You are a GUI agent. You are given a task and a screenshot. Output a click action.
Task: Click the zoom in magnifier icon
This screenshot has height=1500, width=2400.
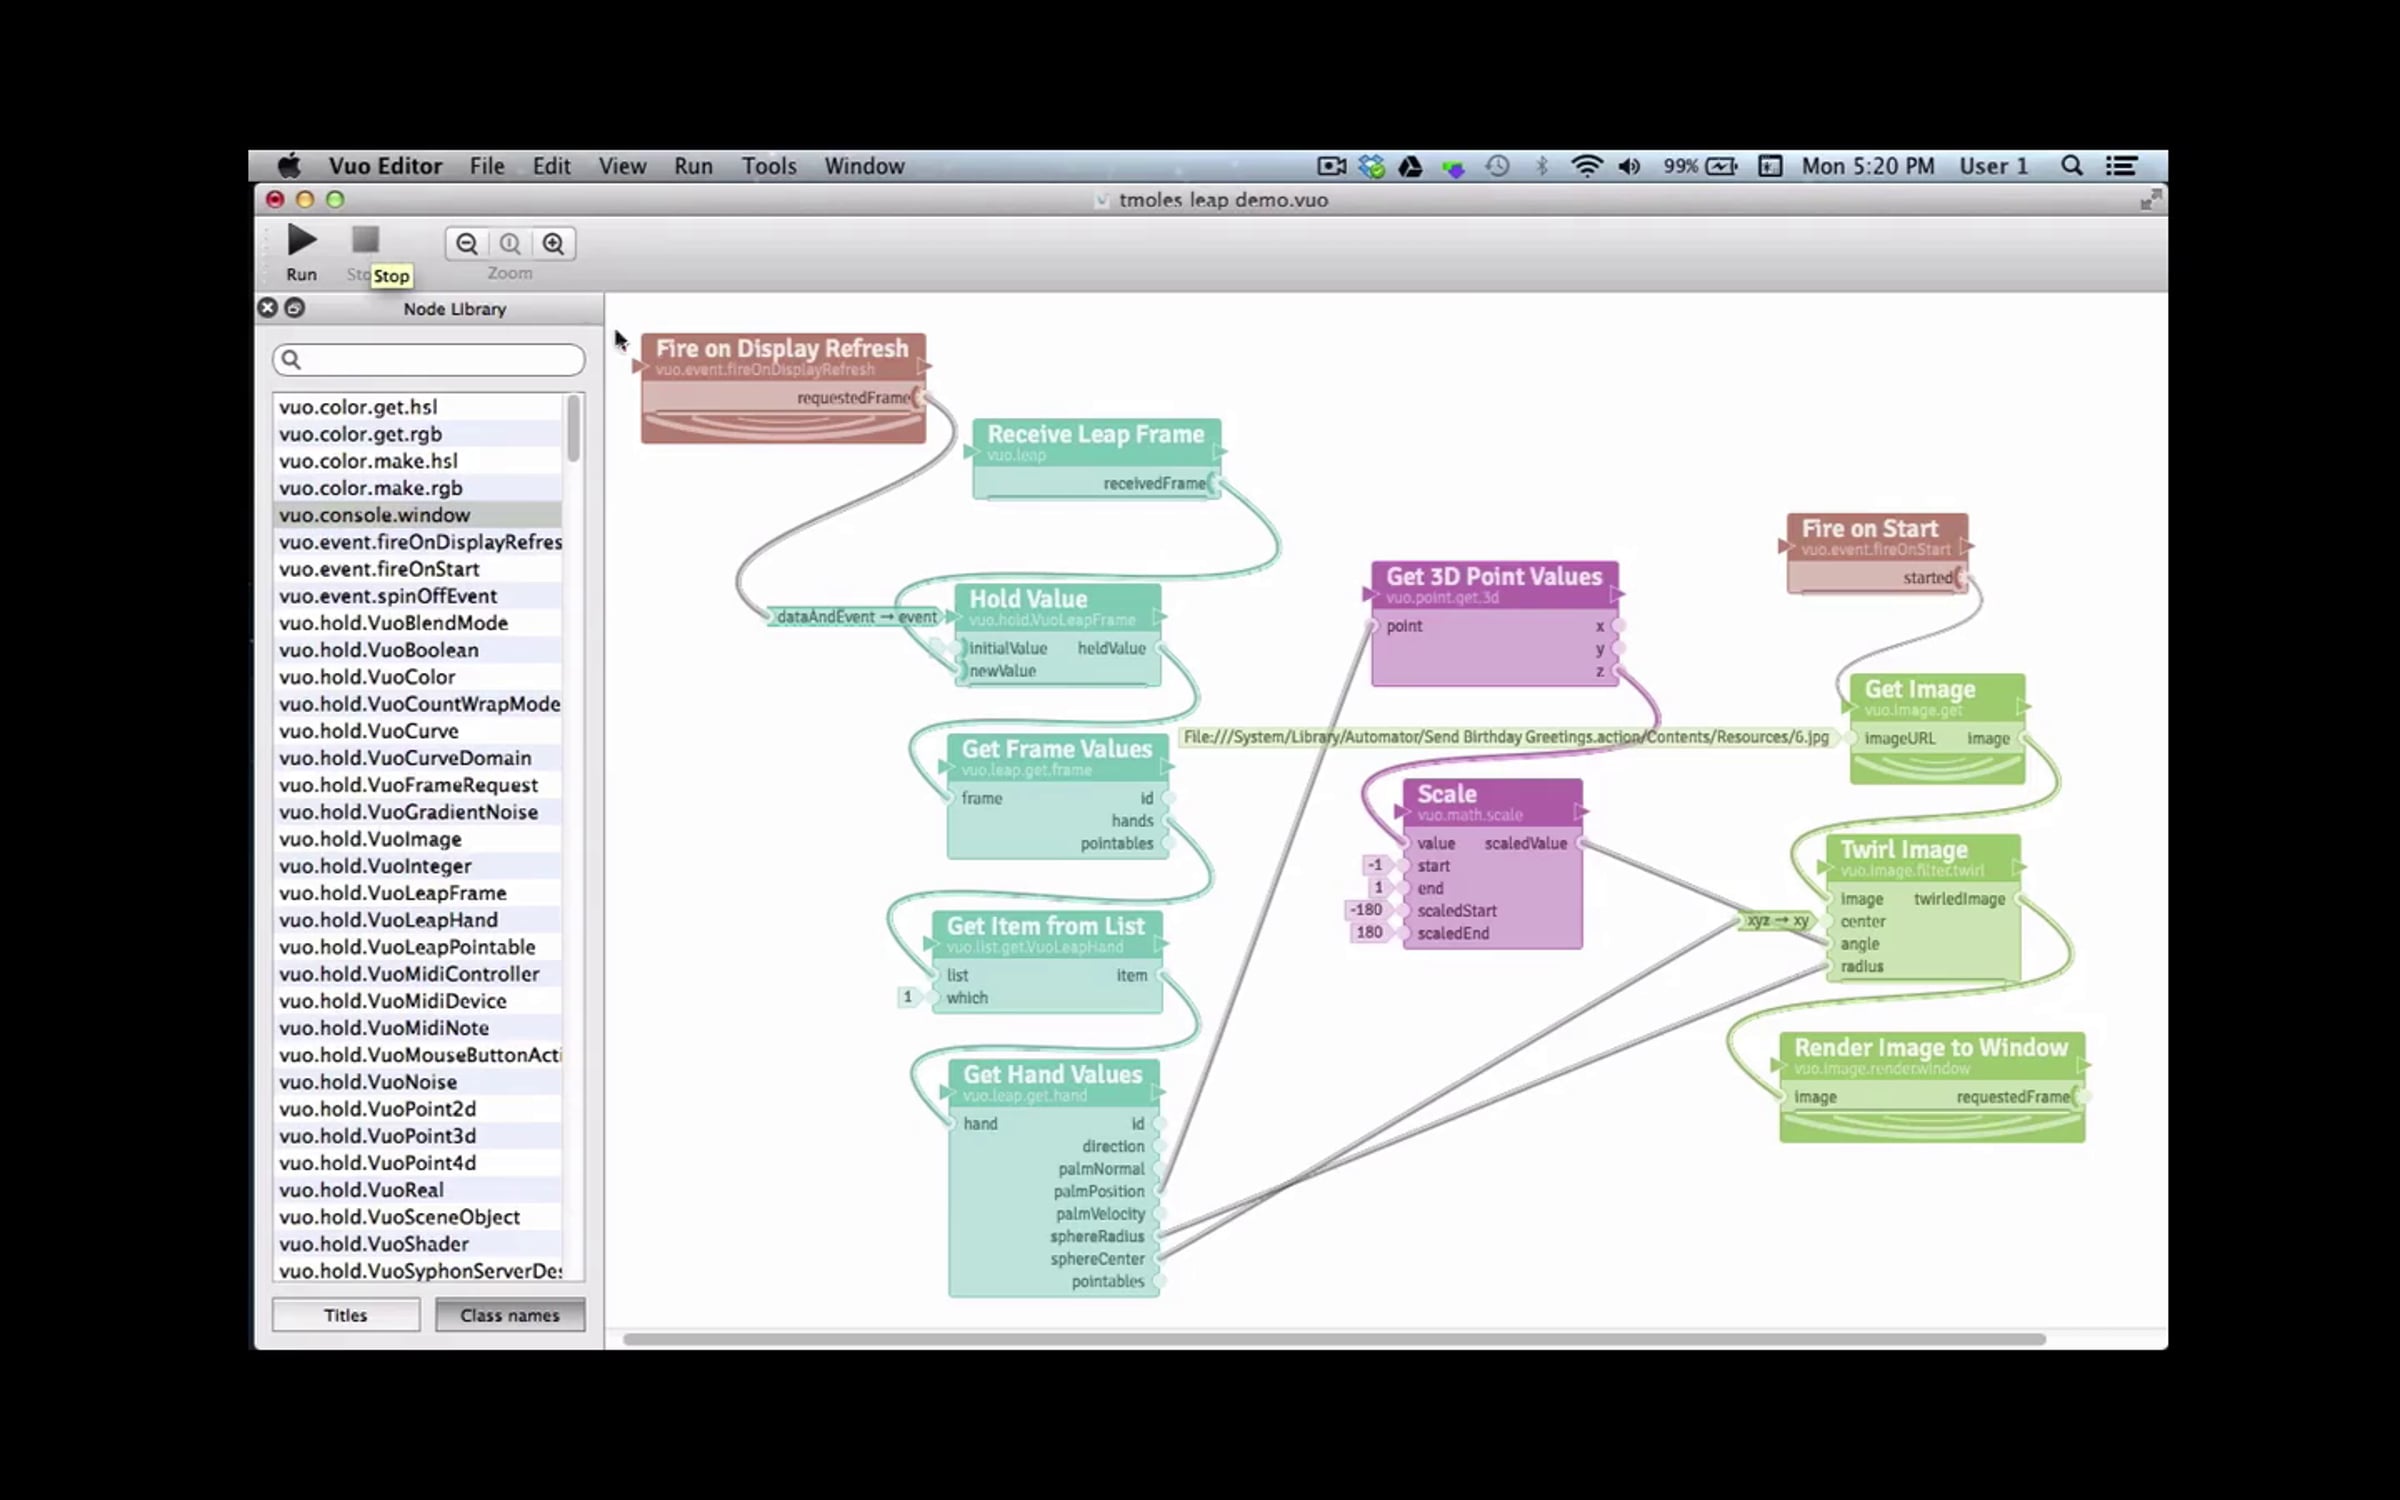pyautogui.click(x=553, y=244)
